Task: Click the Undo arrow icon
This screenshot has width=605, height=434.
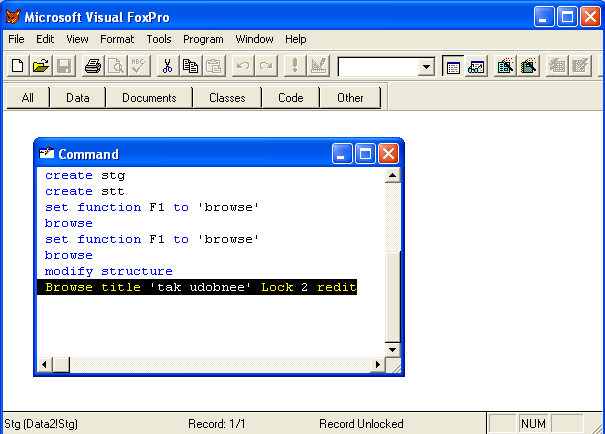Action: 243,66
